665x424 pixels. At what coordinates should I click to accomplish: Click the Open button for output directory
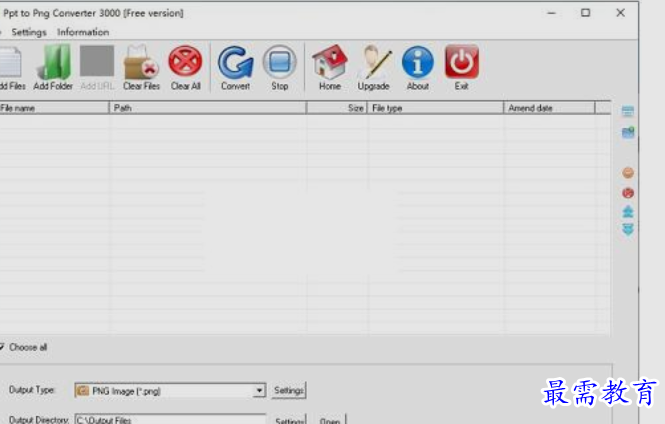pyautogui.click(x=330, y=420)
